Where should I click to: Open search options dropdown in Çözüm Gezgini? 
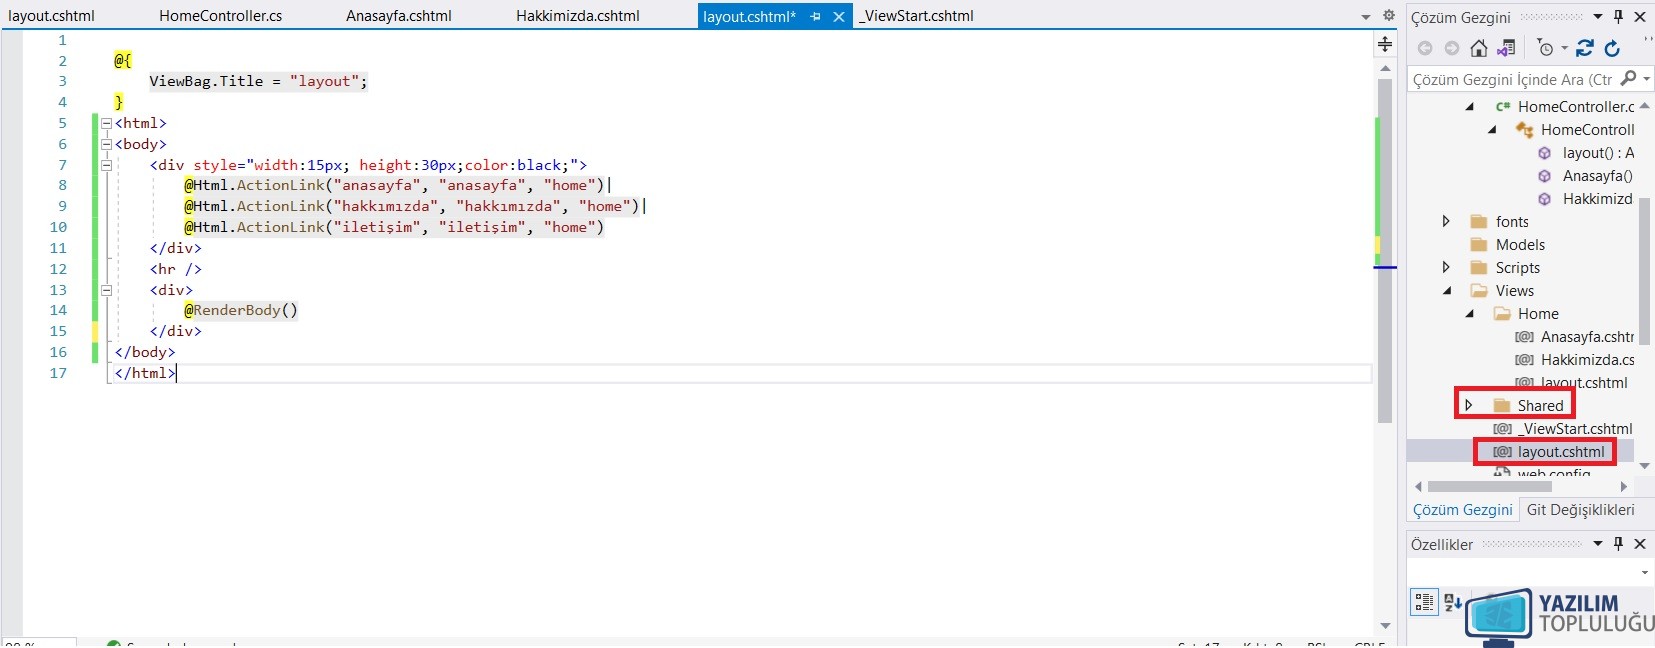[1646, 79]
